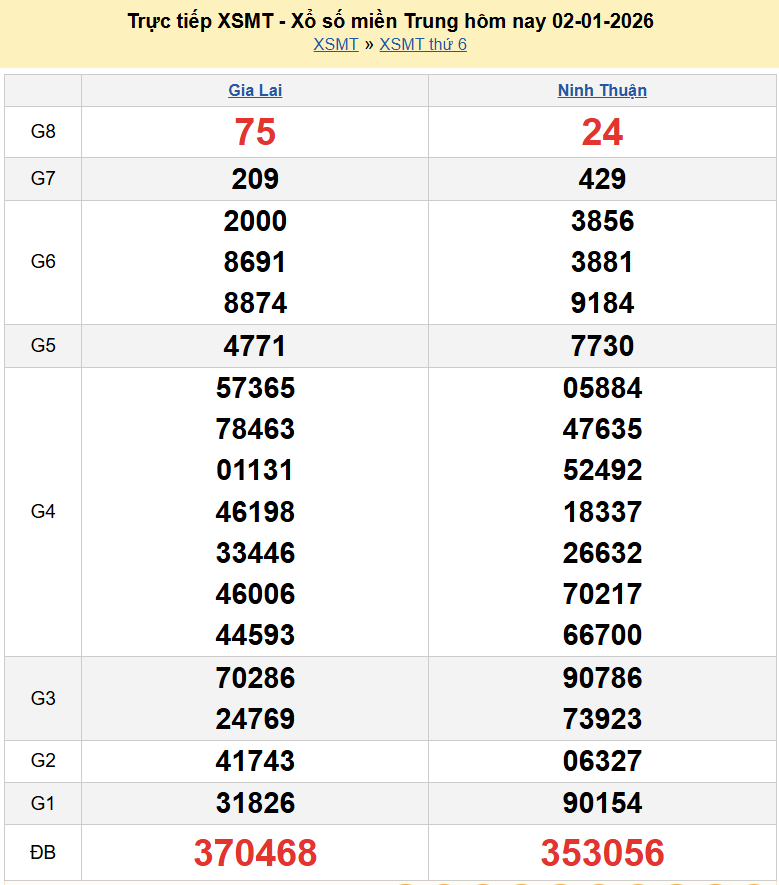779x885 pixels.
Task: Click the G1 row label
Action: 43,803
